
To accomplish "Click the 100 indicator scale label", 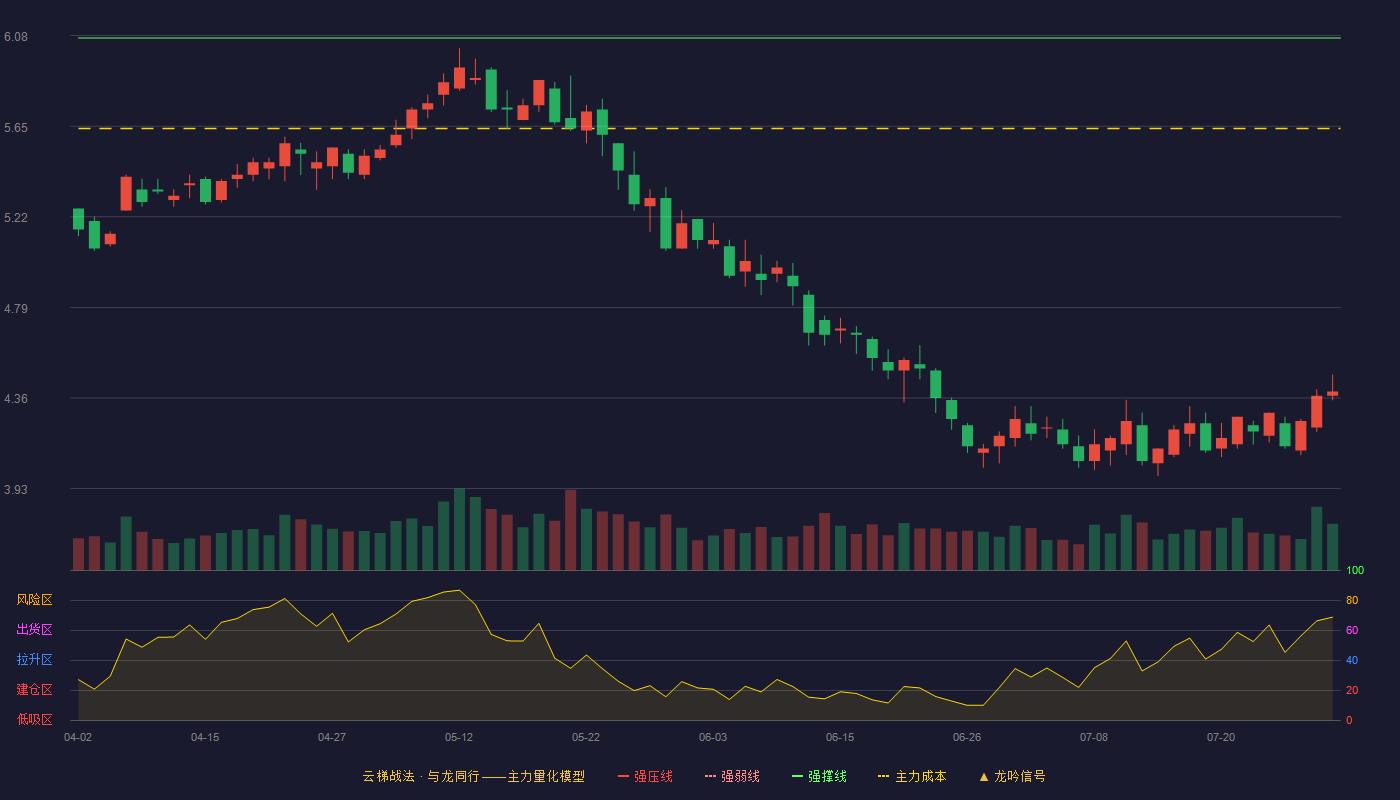I will click(x=1355, y=570).
